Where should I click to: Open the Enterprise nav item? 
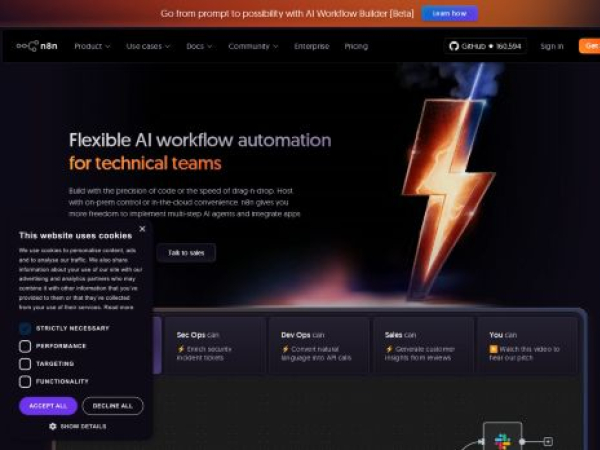[311, 46]
